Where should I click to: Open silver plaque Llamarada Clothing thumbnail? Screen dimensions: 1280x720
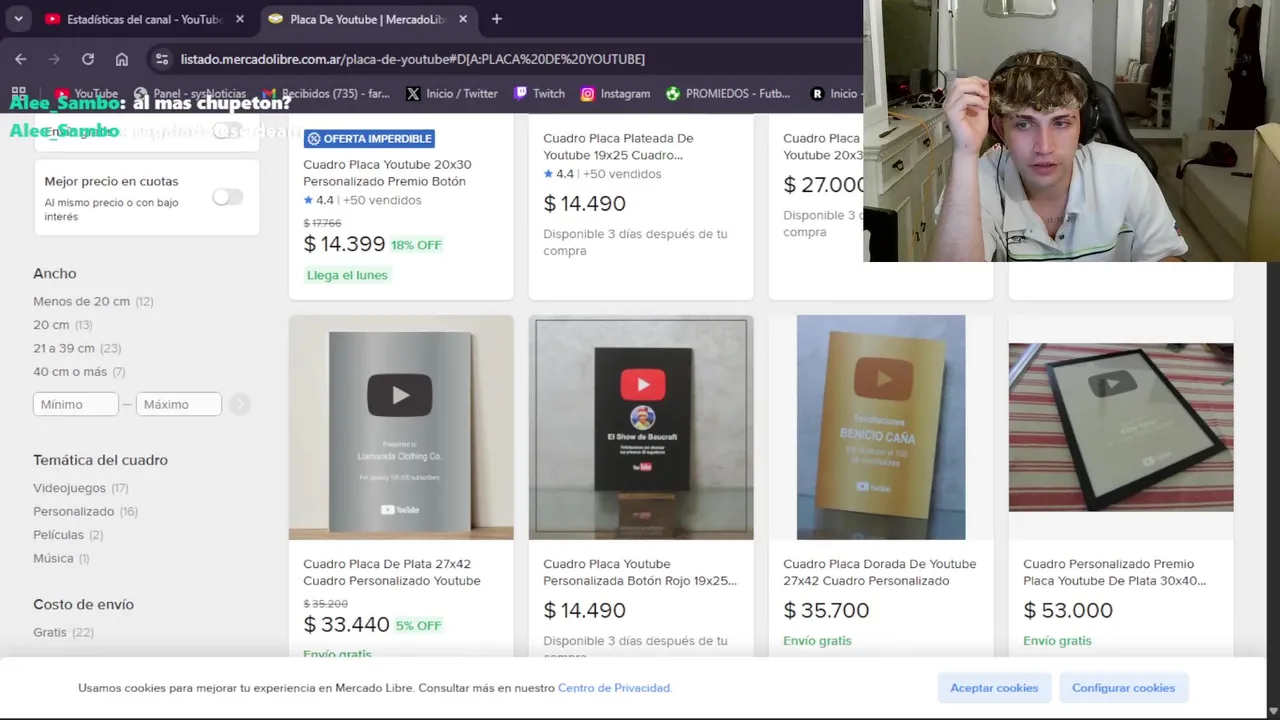401,427
